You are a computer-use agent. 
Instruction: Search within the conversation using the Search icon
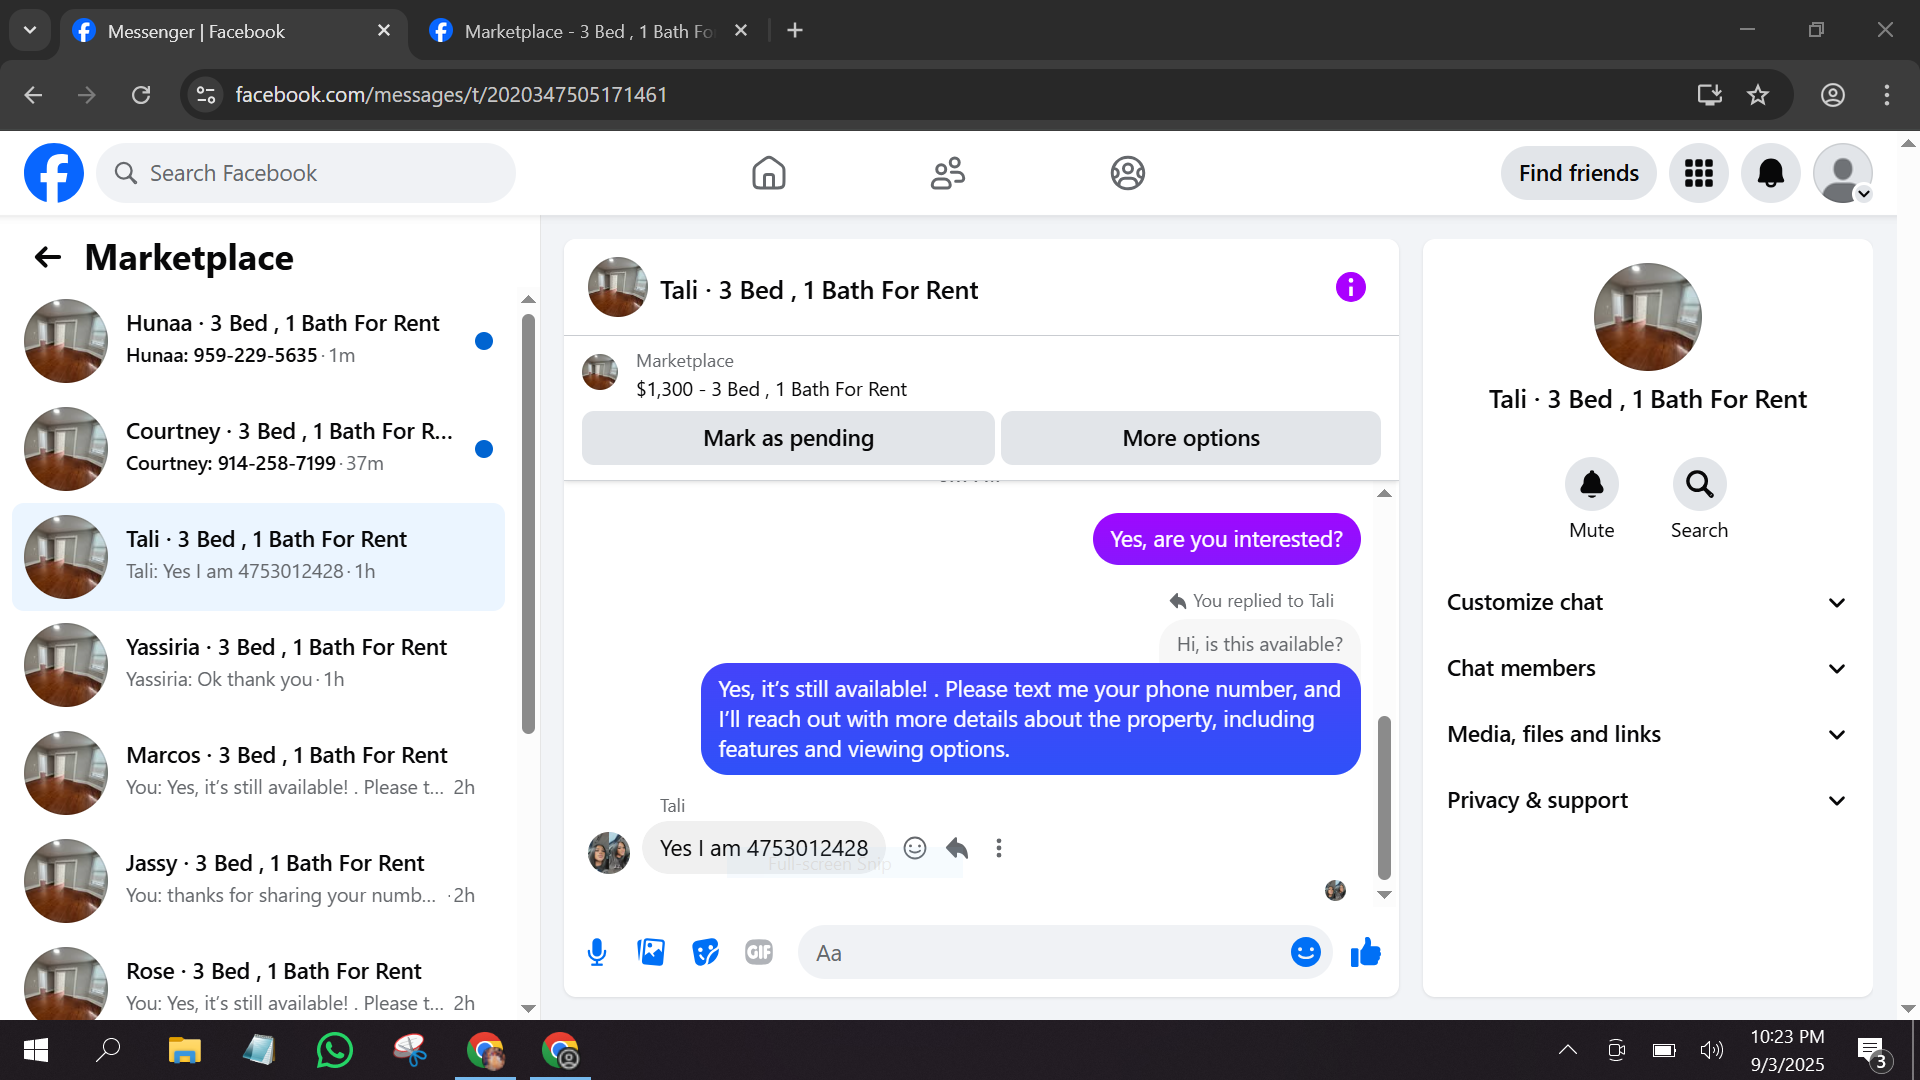1700,485
